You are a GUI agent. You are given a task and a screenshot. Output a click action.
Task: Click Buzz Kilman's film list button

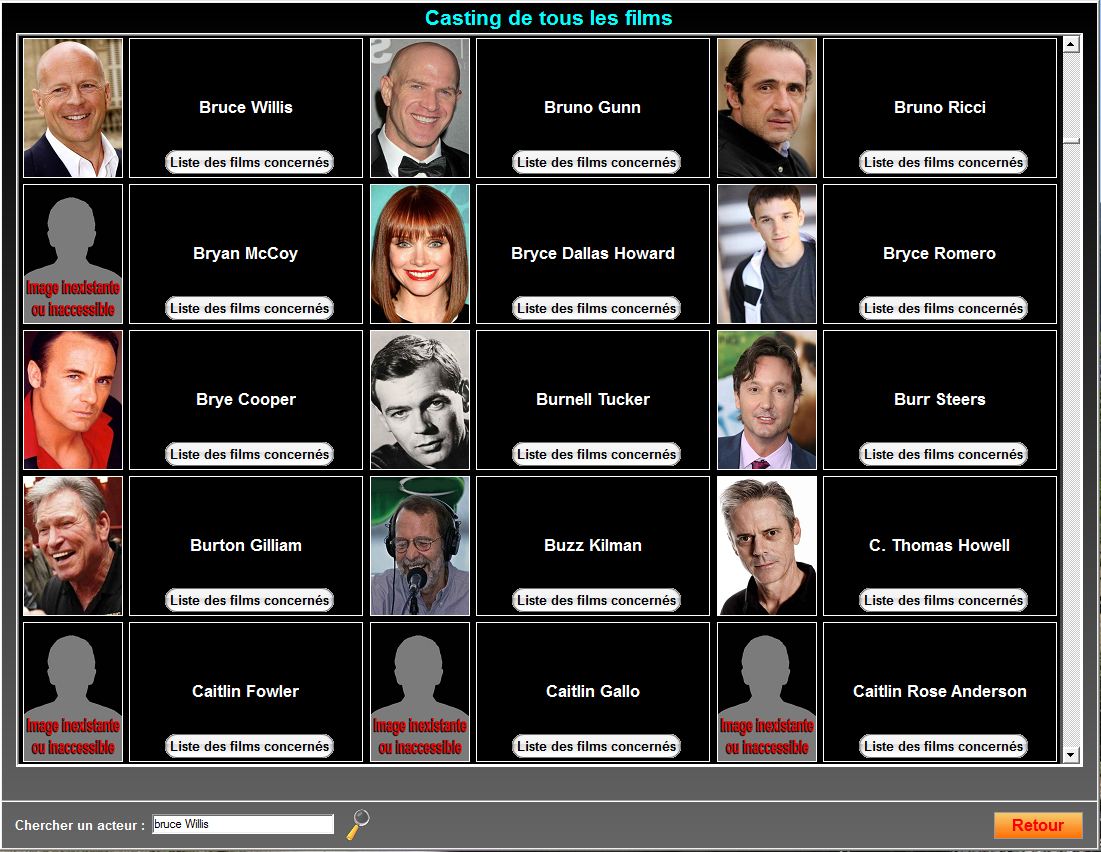[596, 601]
